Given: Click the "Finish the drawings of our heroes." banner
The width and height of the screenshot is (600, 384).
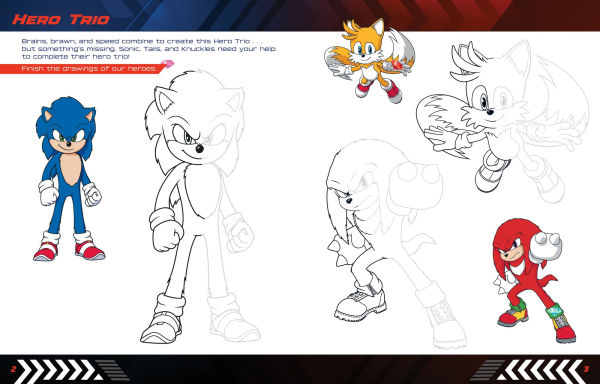Looking at the screenshot, I should 83,69.
